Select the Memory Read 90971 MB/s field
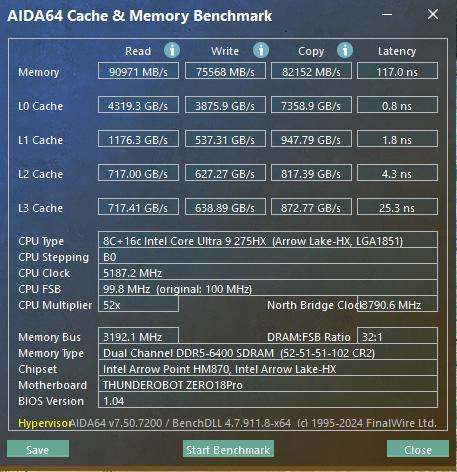This screenshot has height=472, width=457. pos(138,71)
